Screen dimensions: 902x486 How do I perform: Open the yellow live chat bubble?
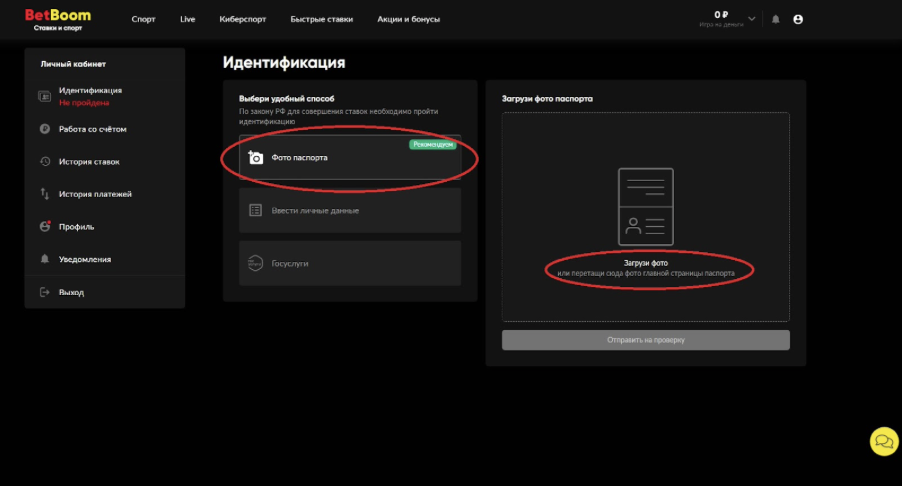point(884,442)
